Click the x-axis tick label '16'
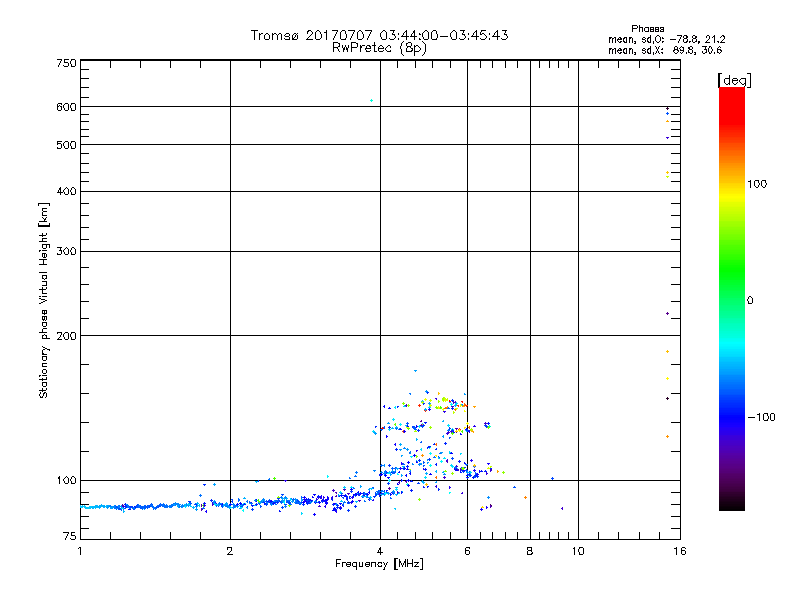 (x=680, y=551)
